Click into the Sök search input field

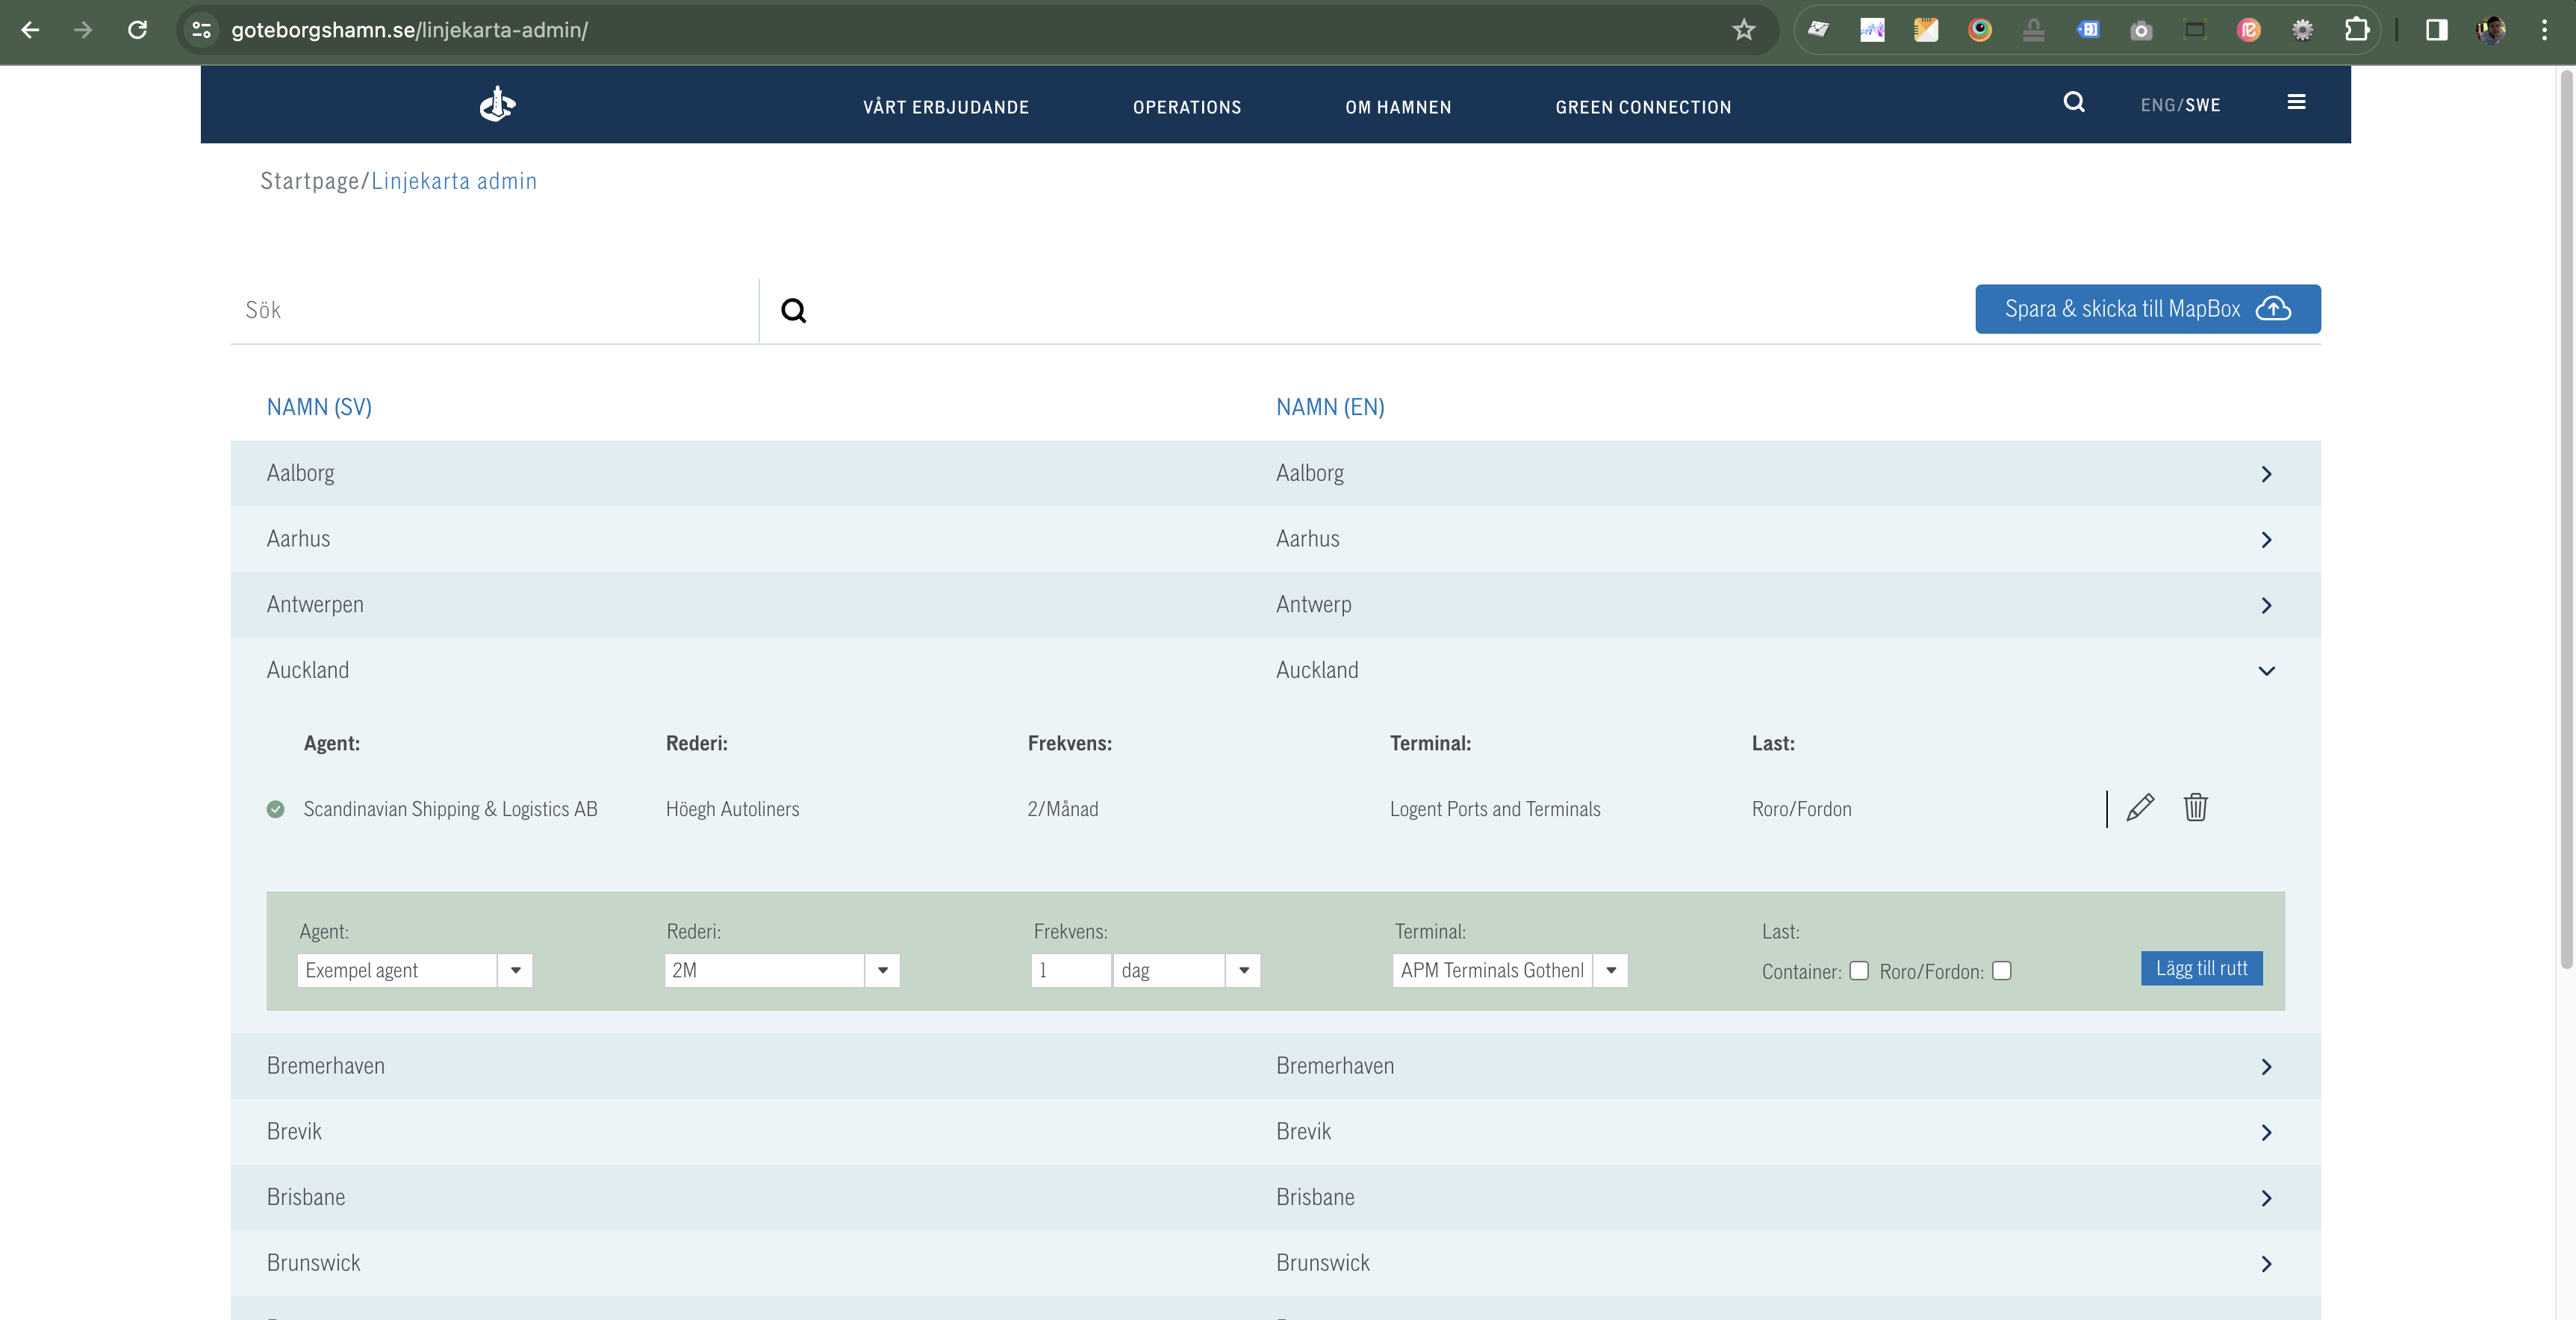[494, 311]
